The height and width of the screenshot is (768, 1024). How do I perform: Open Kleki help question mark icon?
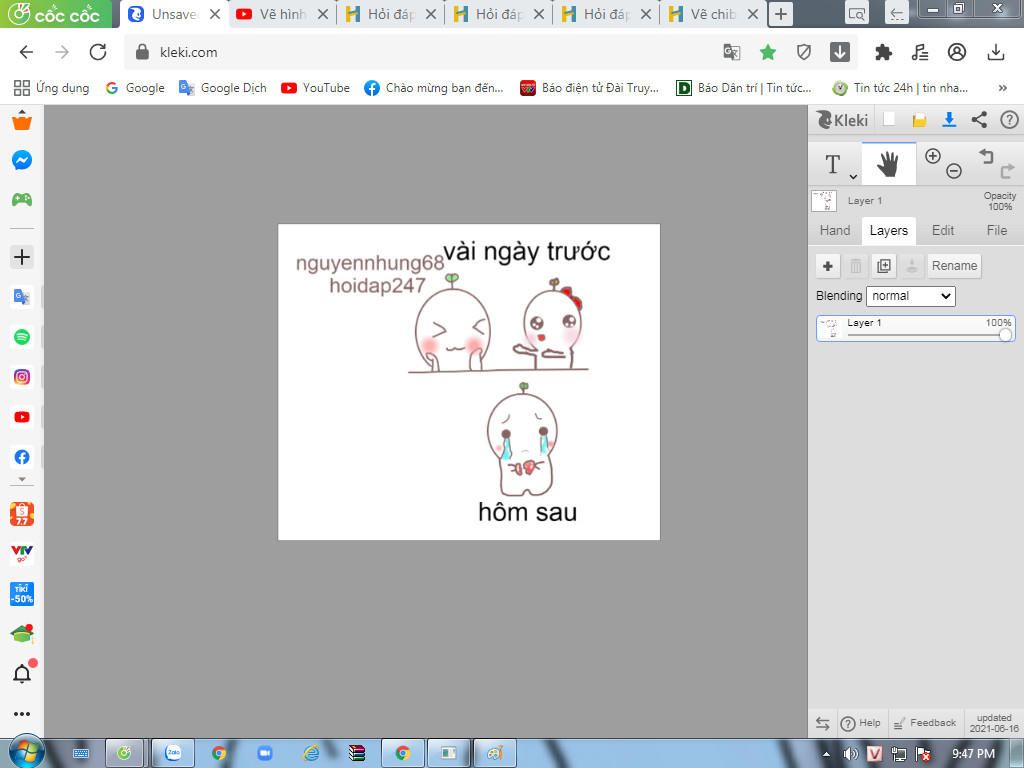pos(1009,120)
